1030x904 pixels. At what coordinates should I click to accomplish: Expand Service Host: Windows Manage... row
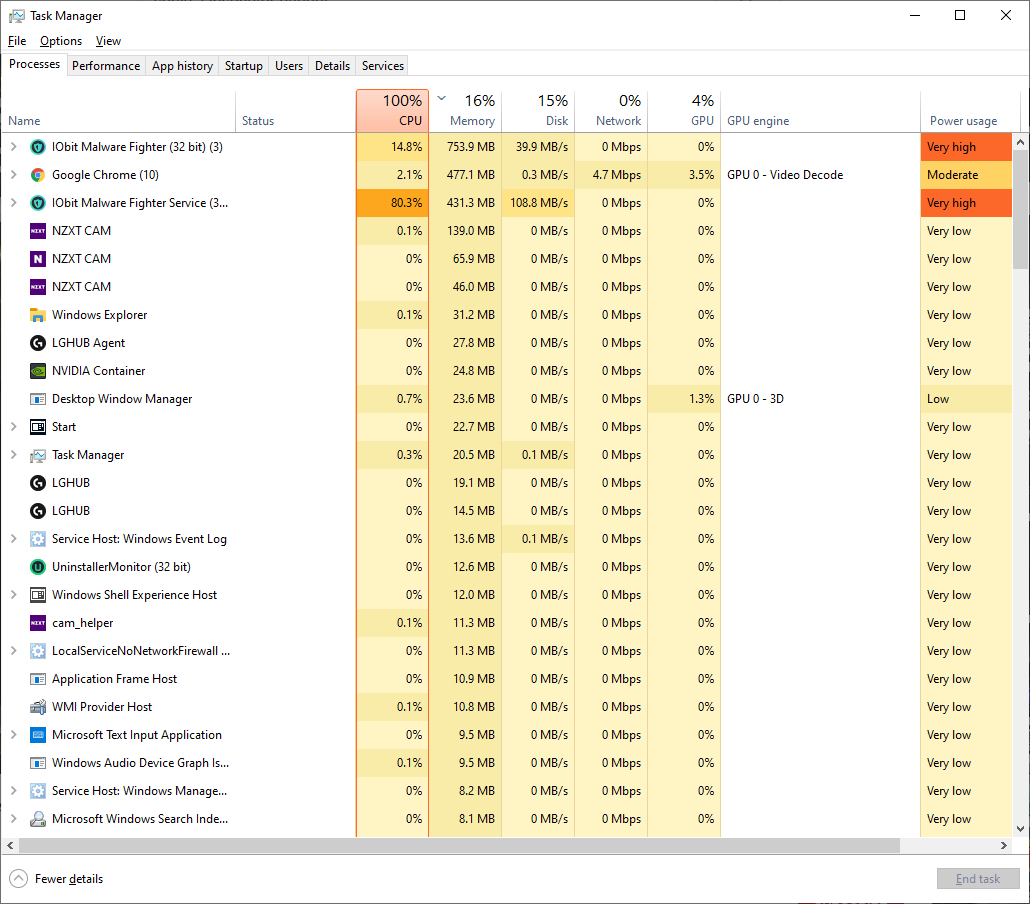pos(13,791)
